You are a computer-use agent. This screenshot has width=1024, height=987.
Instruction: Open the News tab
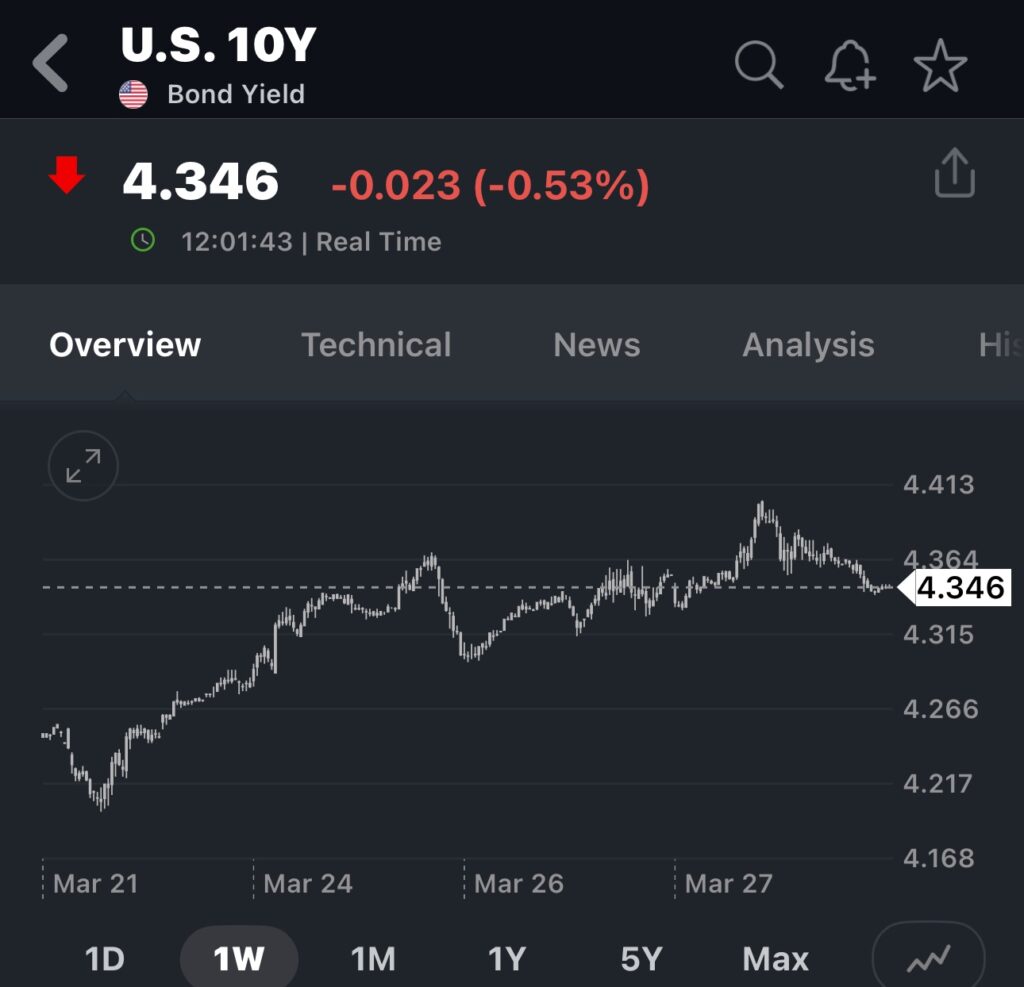597,345
